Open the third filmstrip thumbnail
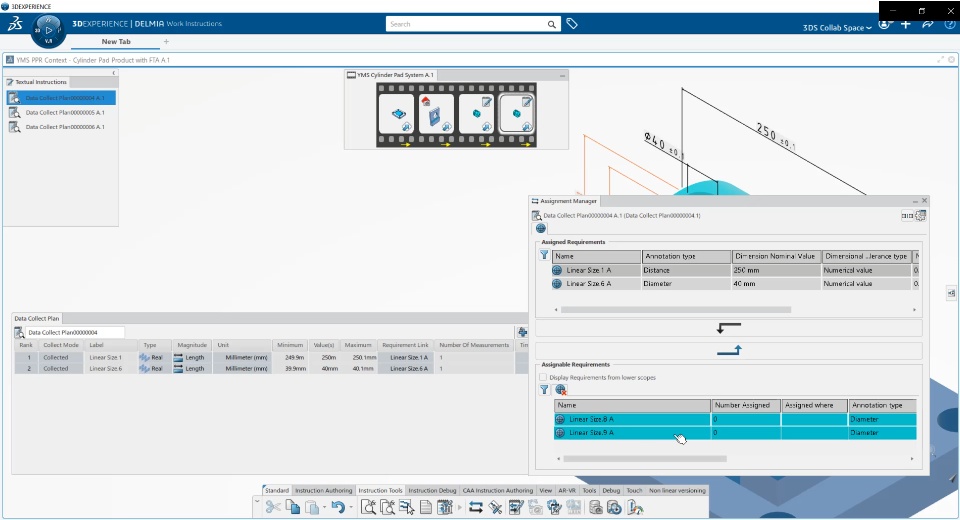 point(476,113)
